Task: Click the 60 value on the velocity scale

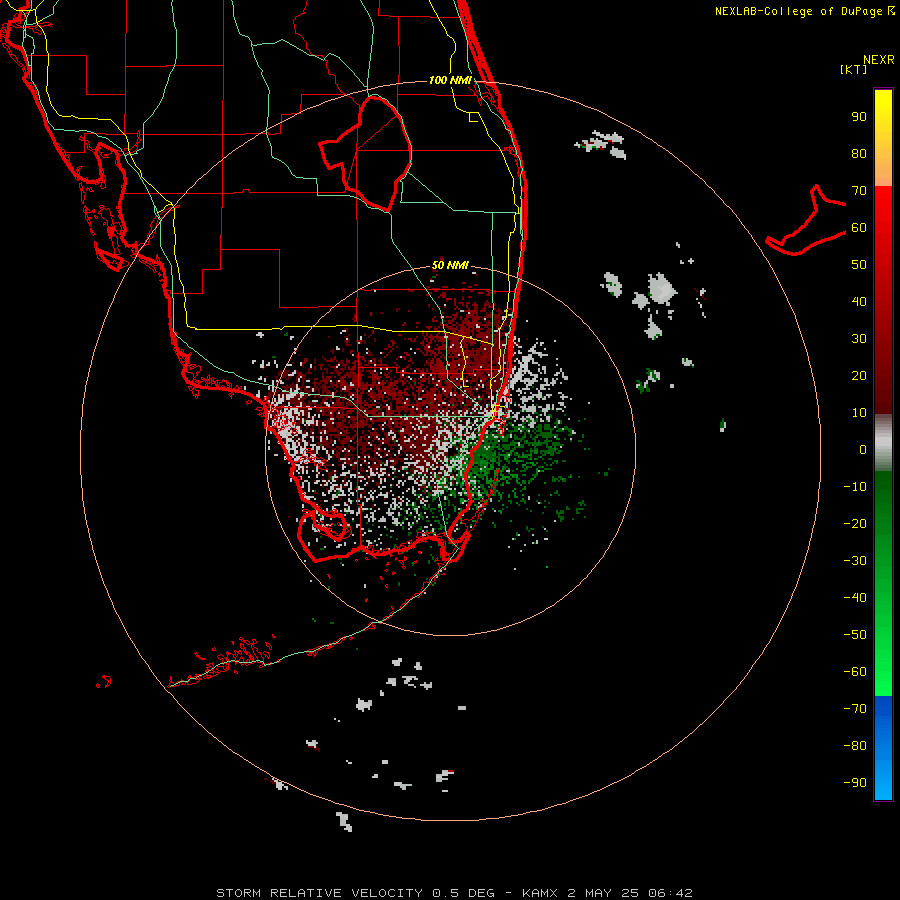Action: (x=859, y=228)
